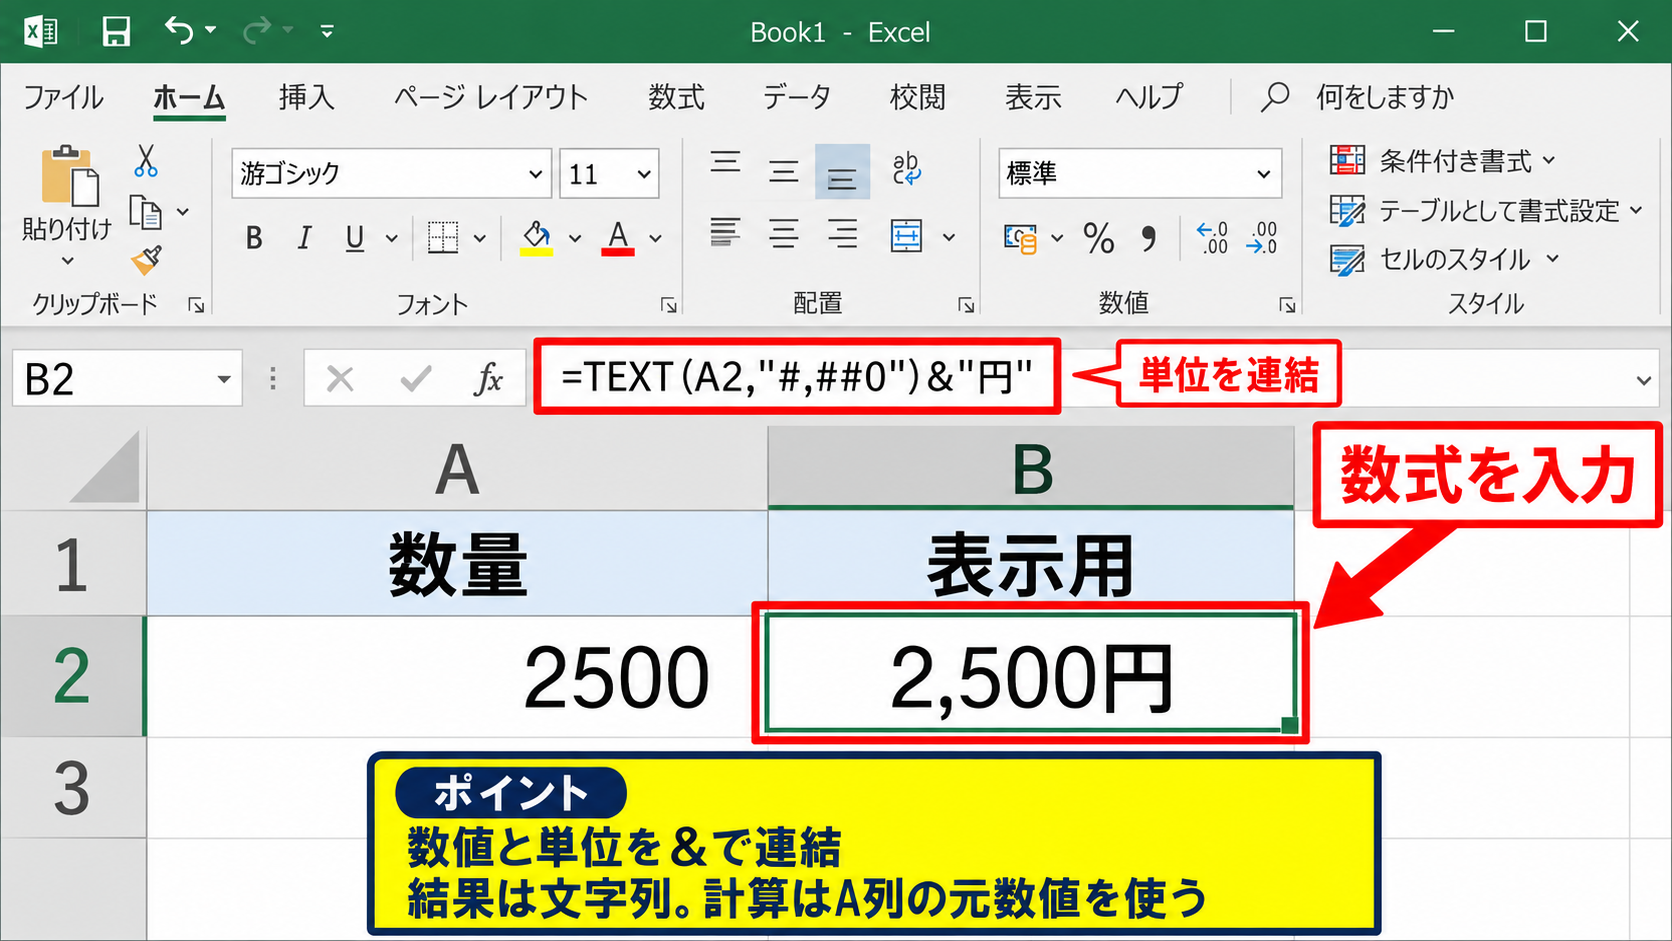
Task: Click the Align Left icon
Action: click(726, 234)
